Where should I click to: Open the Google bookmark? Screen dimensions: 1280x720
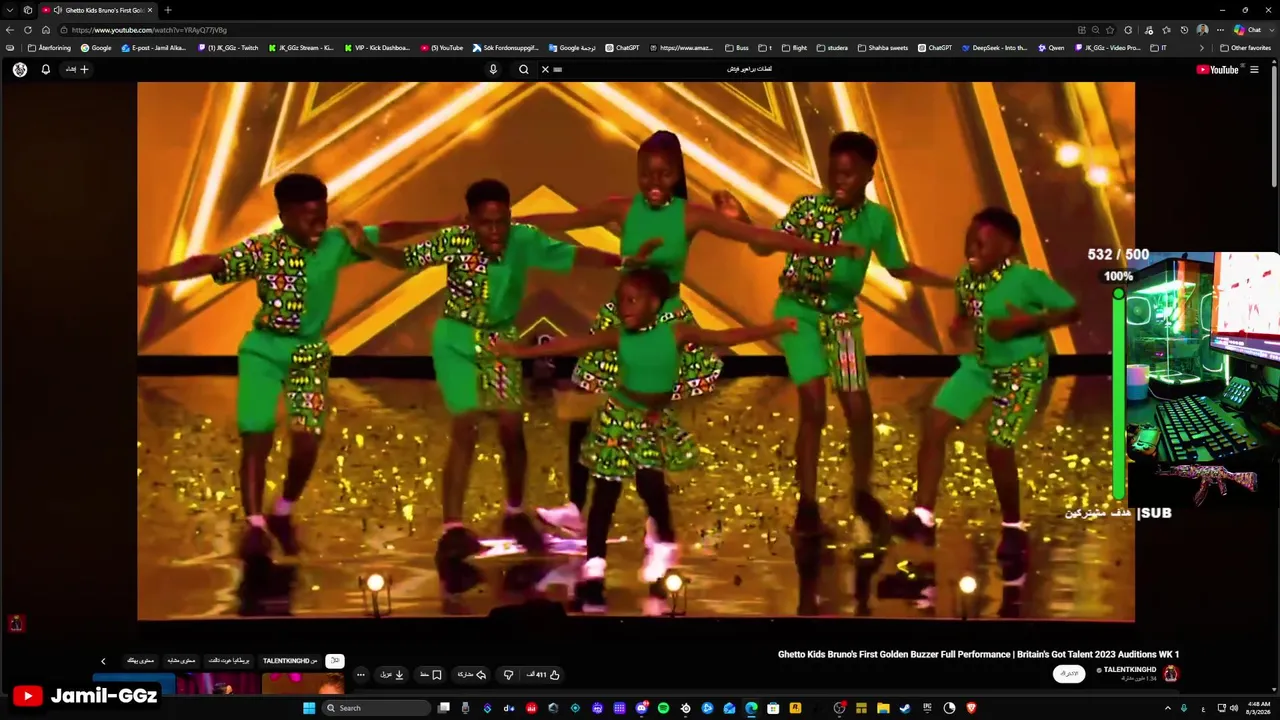tap(96, 48)
